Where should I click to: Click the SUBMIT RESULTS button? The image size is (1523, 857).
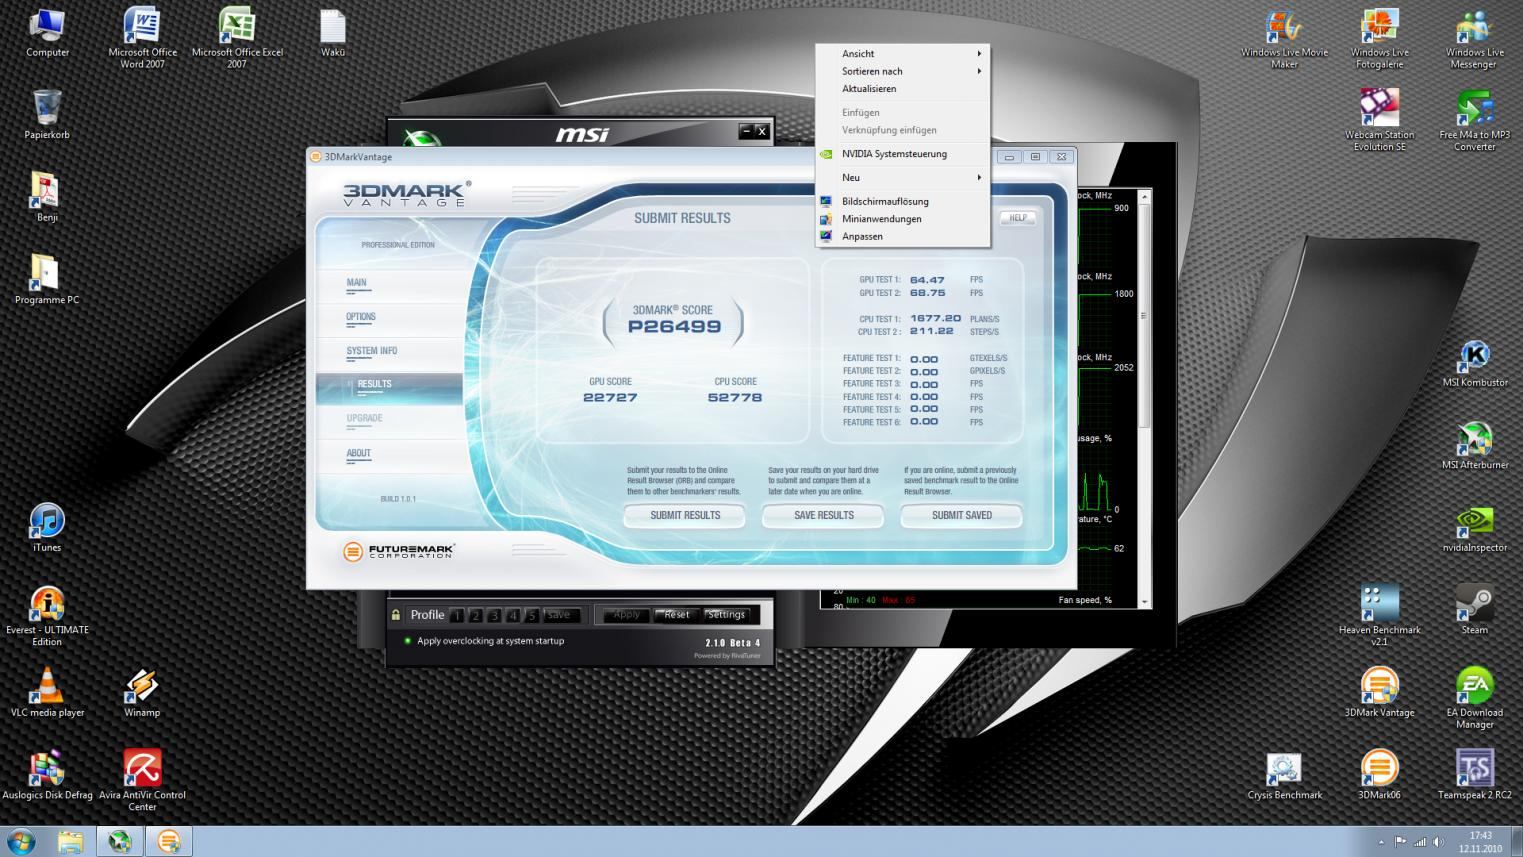tap(685, 515)
